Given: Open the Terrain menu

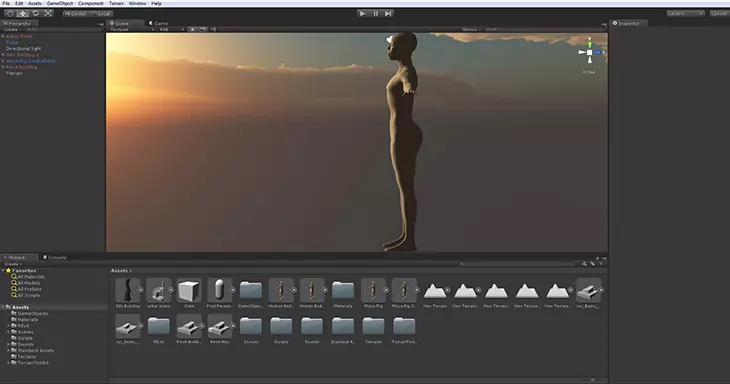Looking at the screenshot, I should click(x=116, y=3).
